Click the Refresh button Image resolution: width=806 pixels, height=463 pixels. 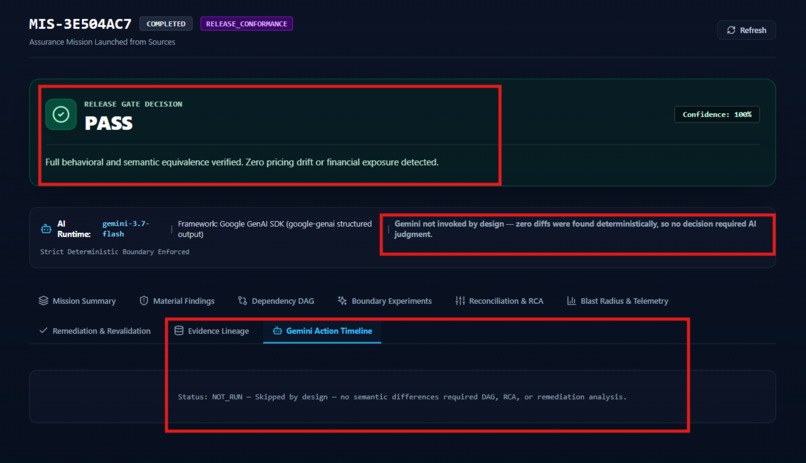tap(746, 30)
